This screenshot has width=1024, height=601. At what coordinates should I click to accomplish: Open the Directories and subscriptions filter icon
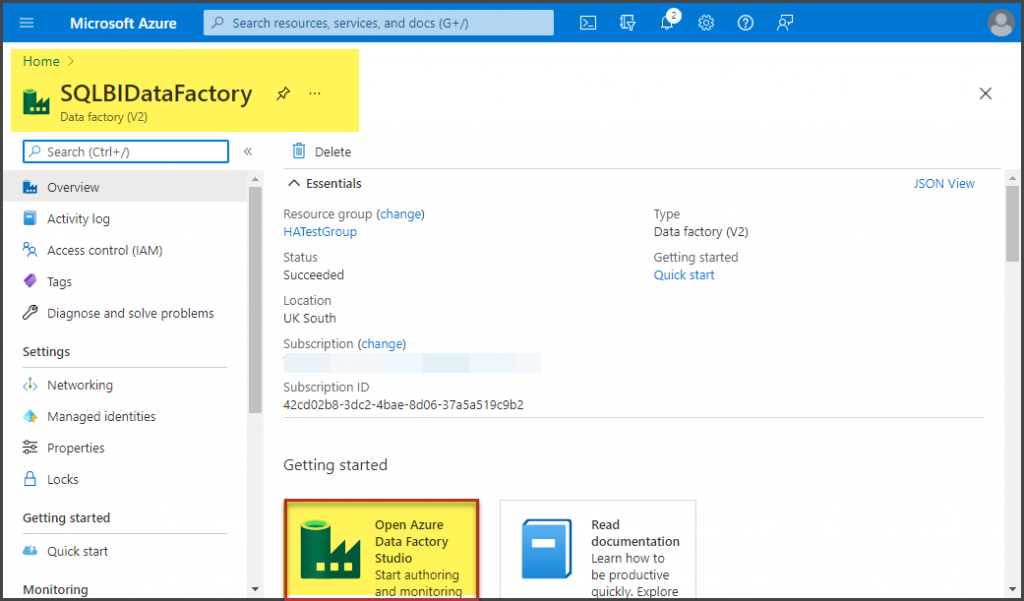pos(627,23)
